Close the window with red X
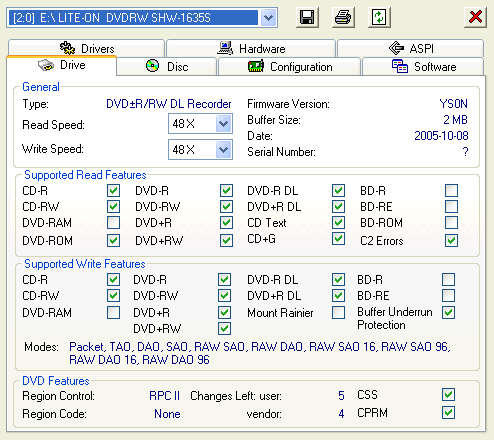The height and width of the screenshot is (440, 494). coord(475,17)
